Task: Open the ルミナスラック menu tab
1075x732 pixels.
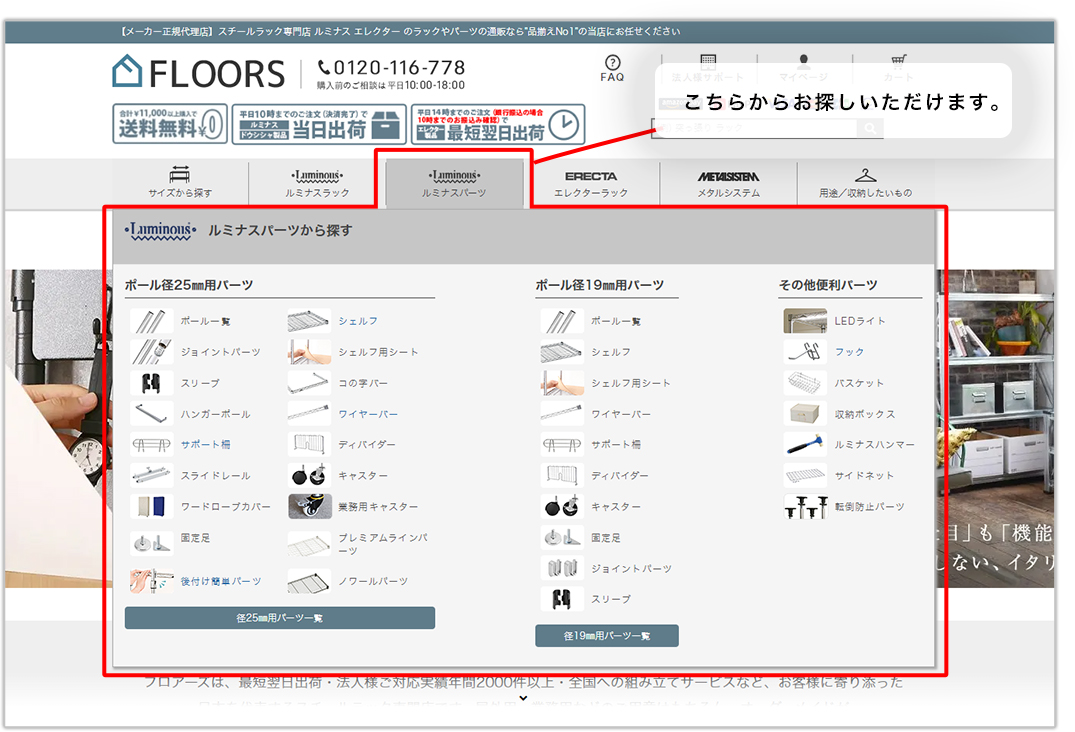Action: 317,182
